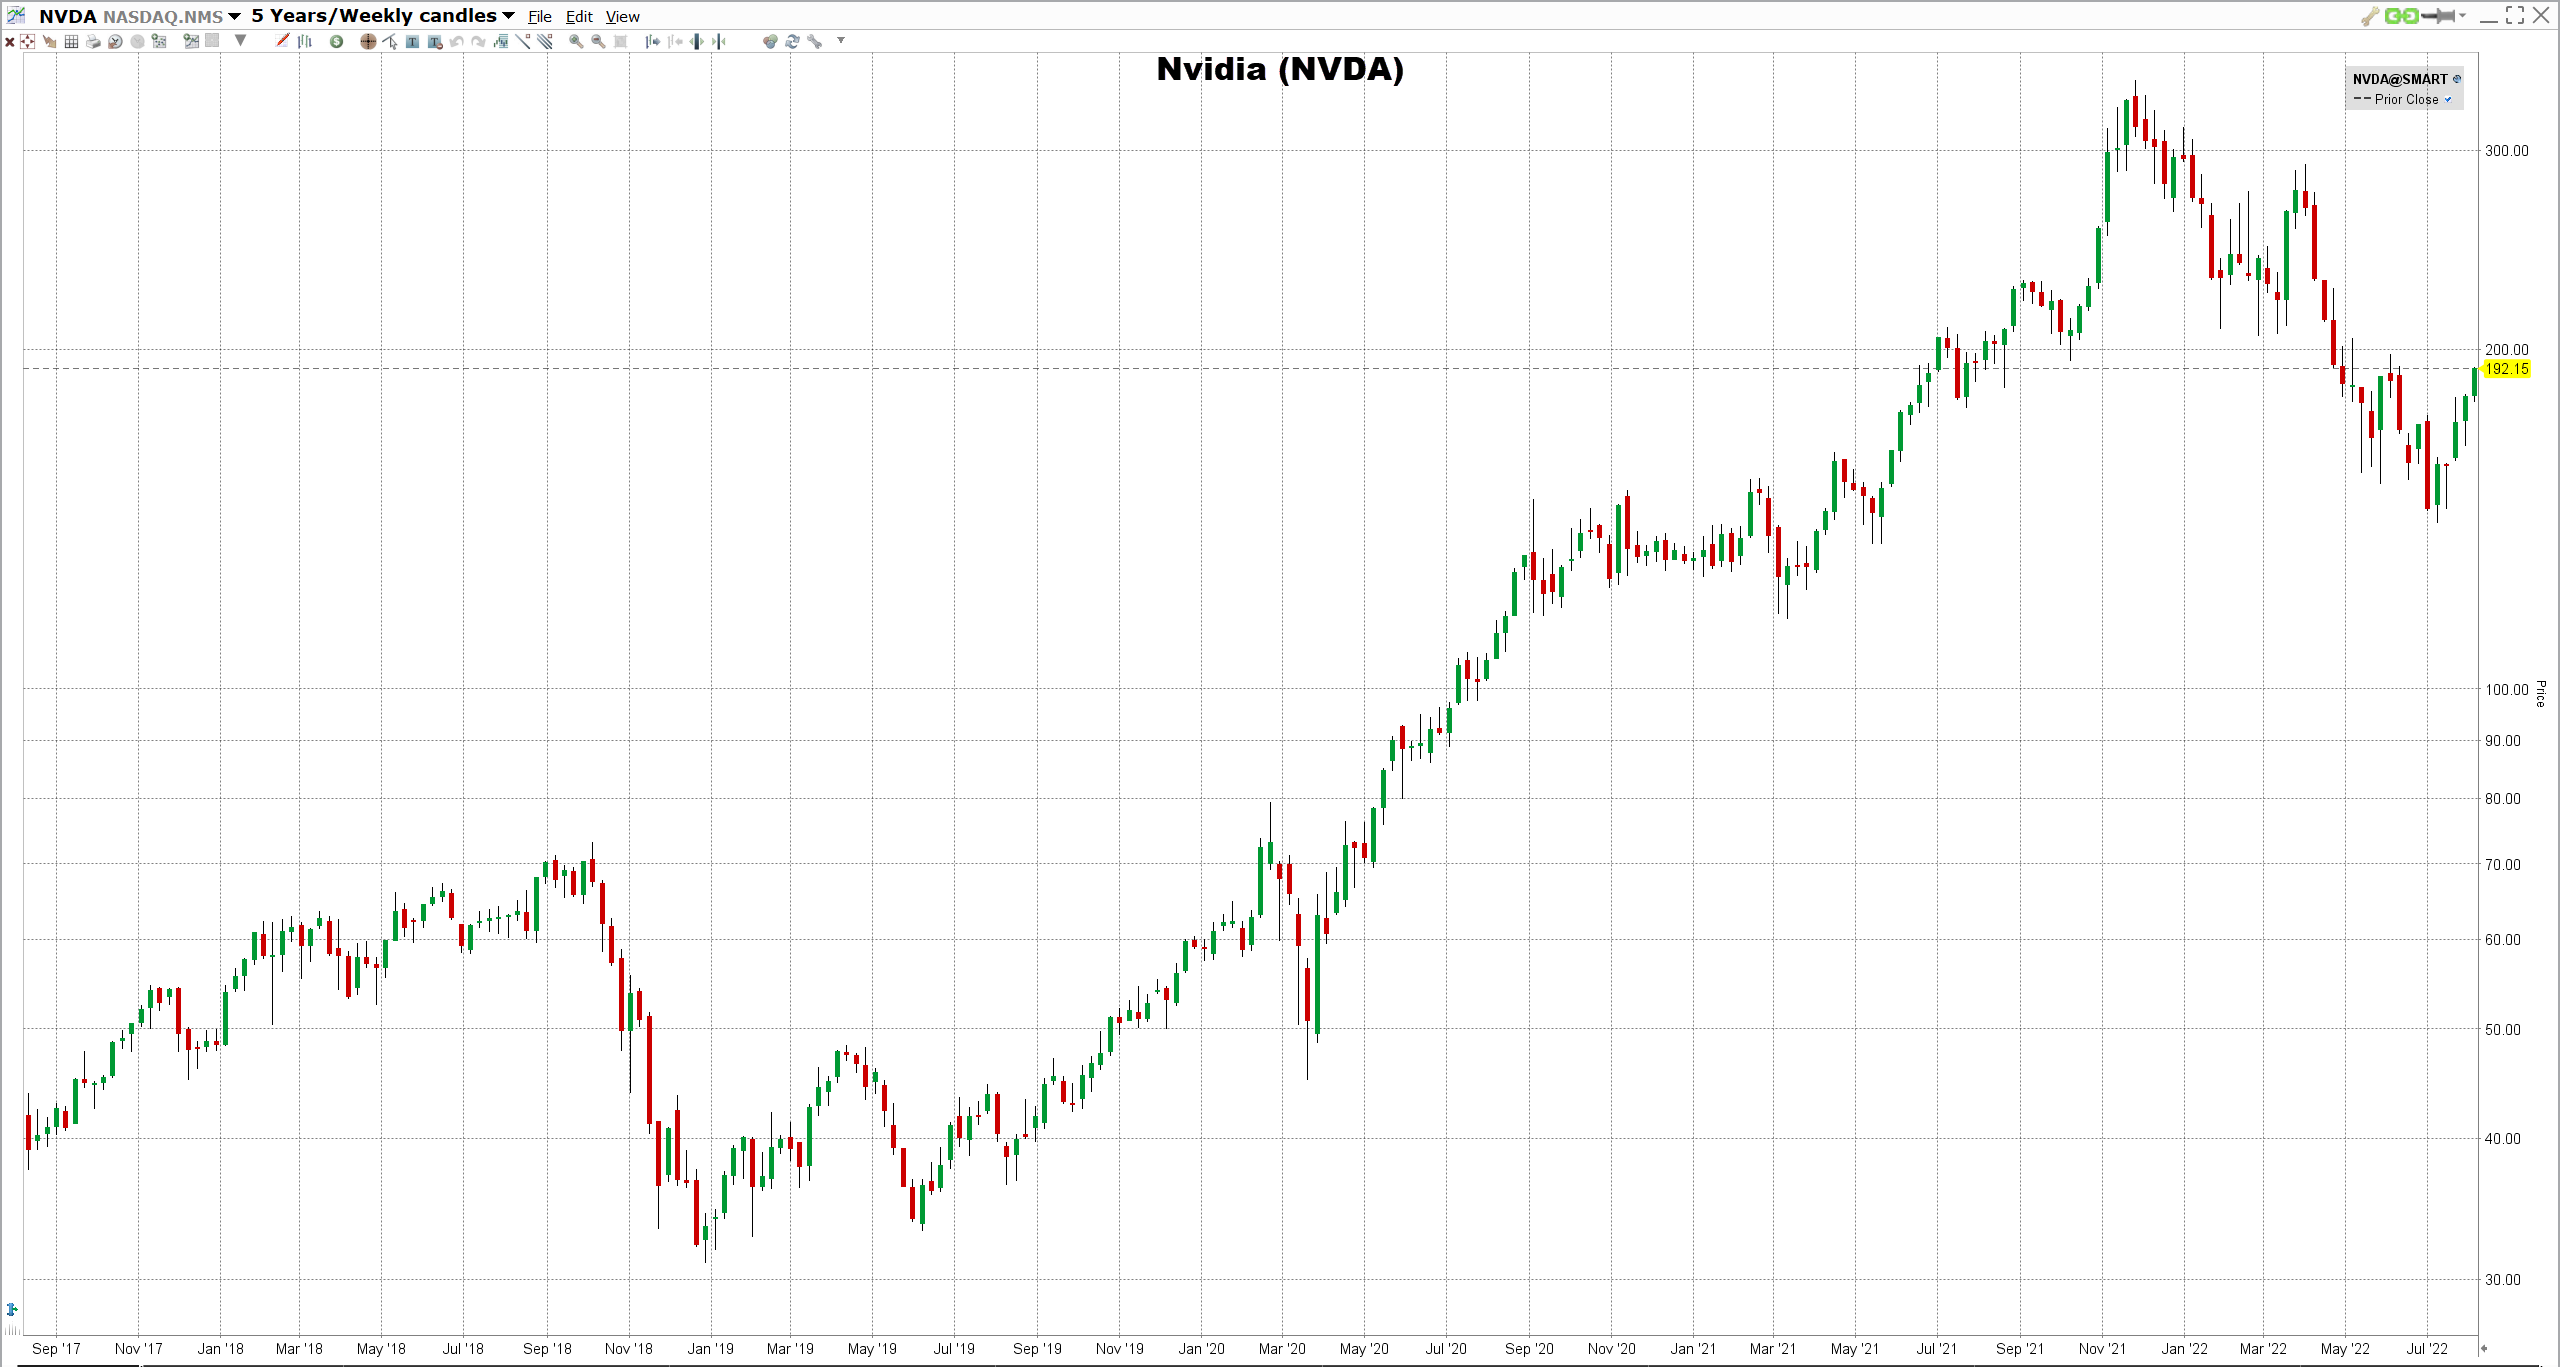Toggle the crosshair cursor tool
Viewport: 2560px width, 1367px height.
[x=368, y=41]
